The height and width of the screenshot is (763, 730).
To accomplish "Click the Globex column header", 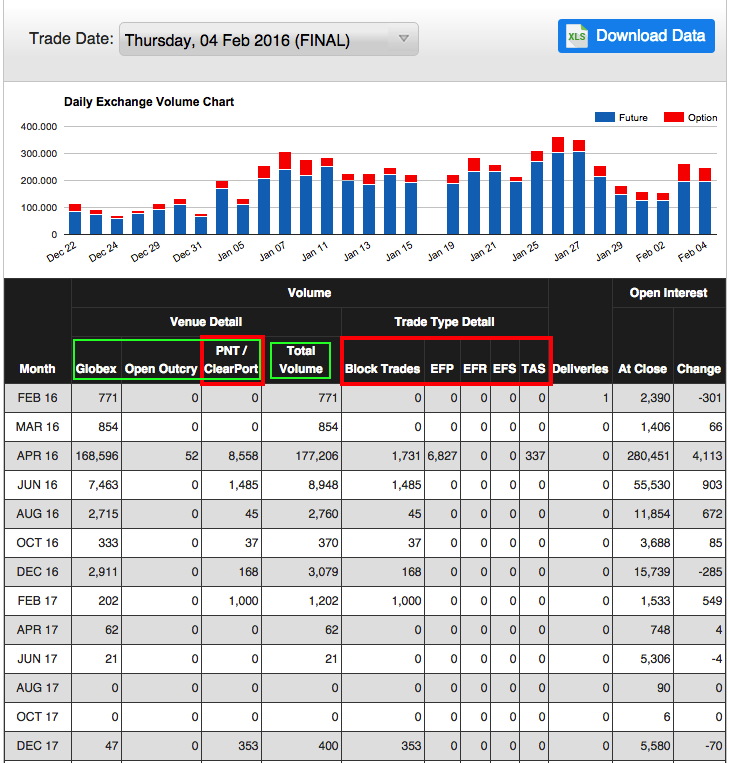I will coord(96,369).
